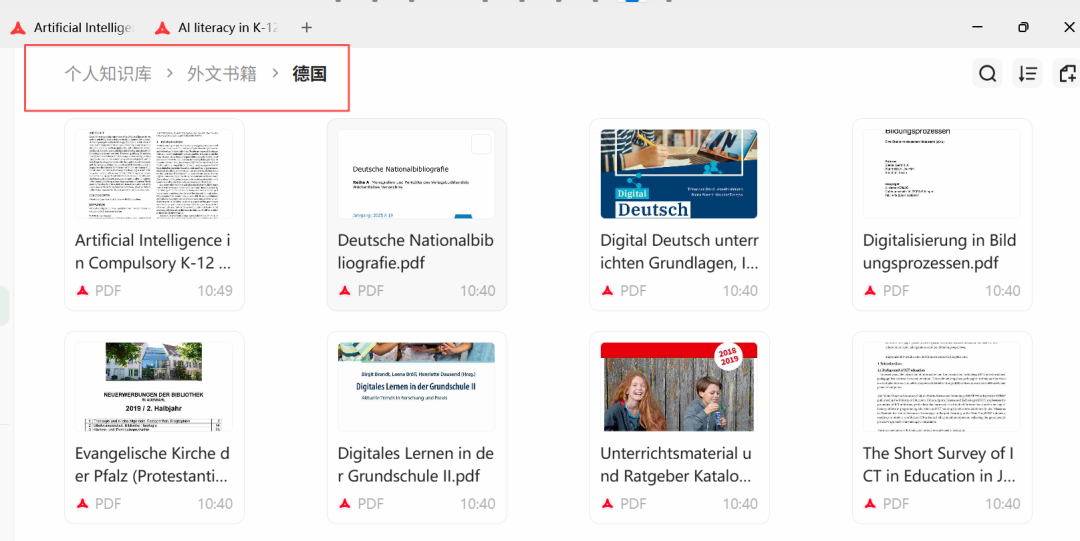Go to 个人知识库 in breadcrumb

[108, 74]
